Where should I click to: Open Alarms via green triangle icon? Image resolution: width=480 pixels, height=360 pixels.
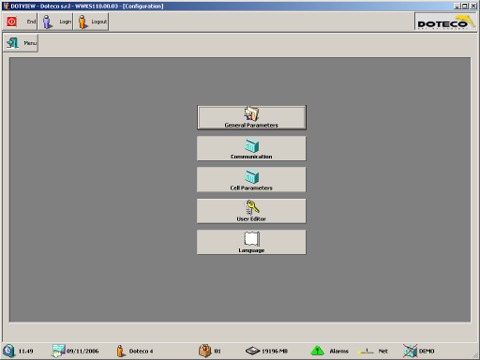point(317,351)
